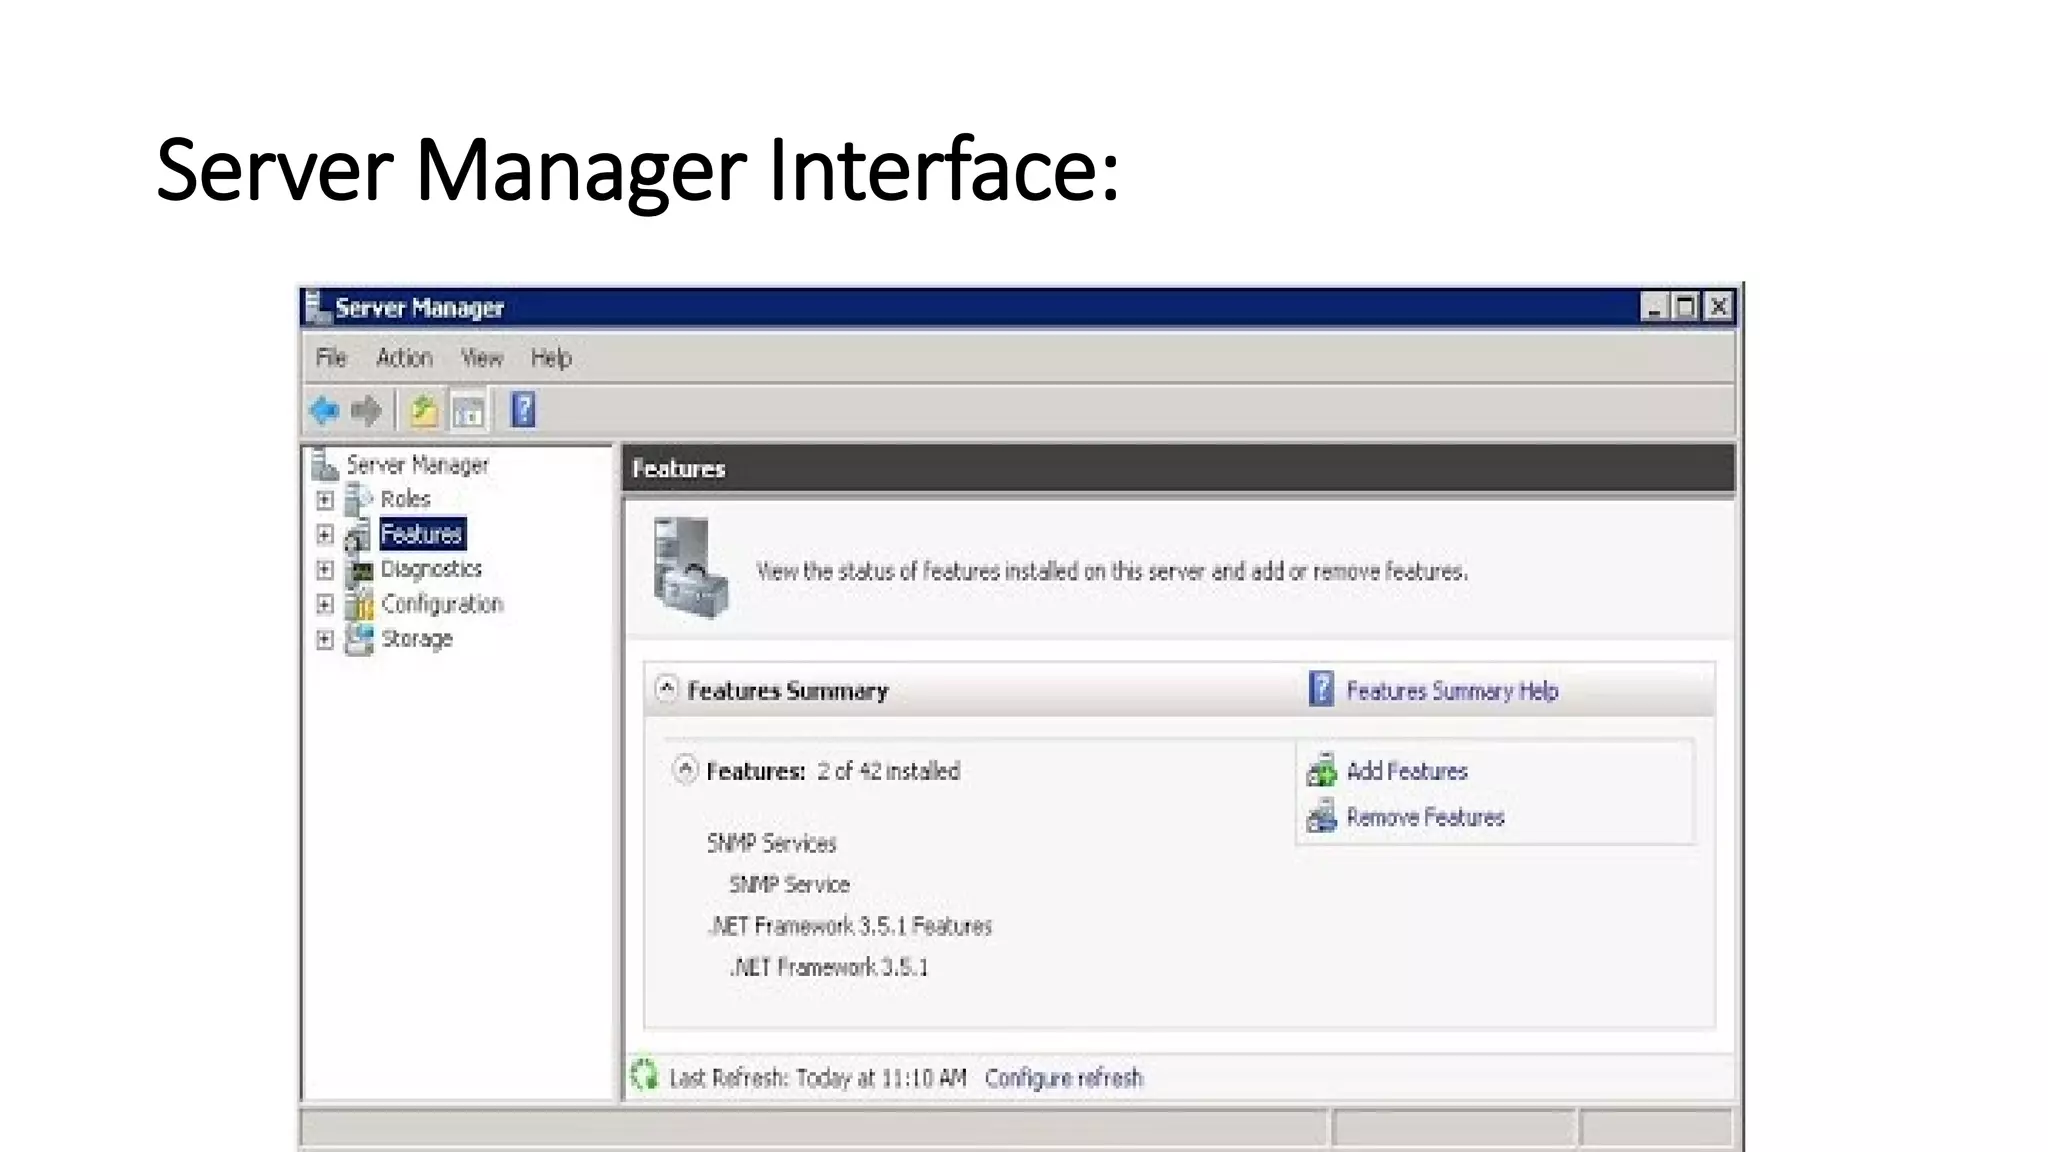Screen dimensions: 2048x1152
Task: Select the Storage tree item
Action: pyautogui.click(x=416, y=639)
